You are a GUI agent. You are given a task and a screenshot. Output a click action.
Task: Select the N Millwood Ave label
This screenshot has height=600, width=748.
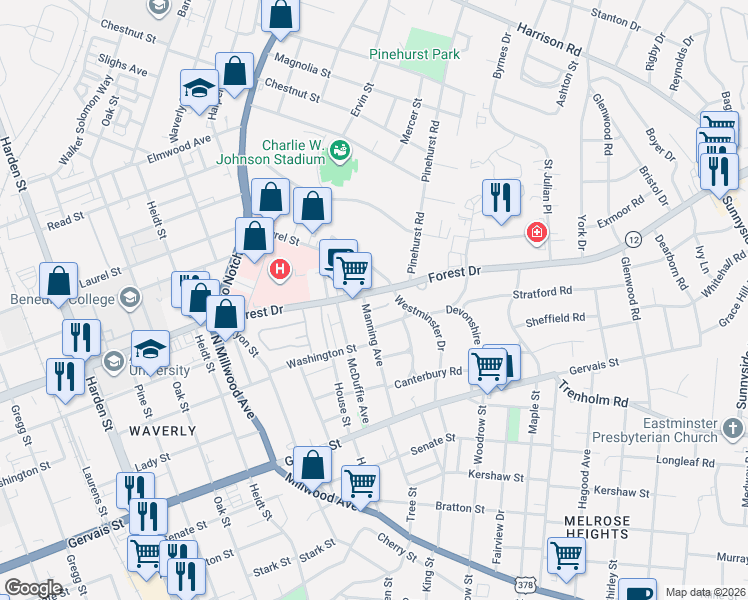point(232,376)
